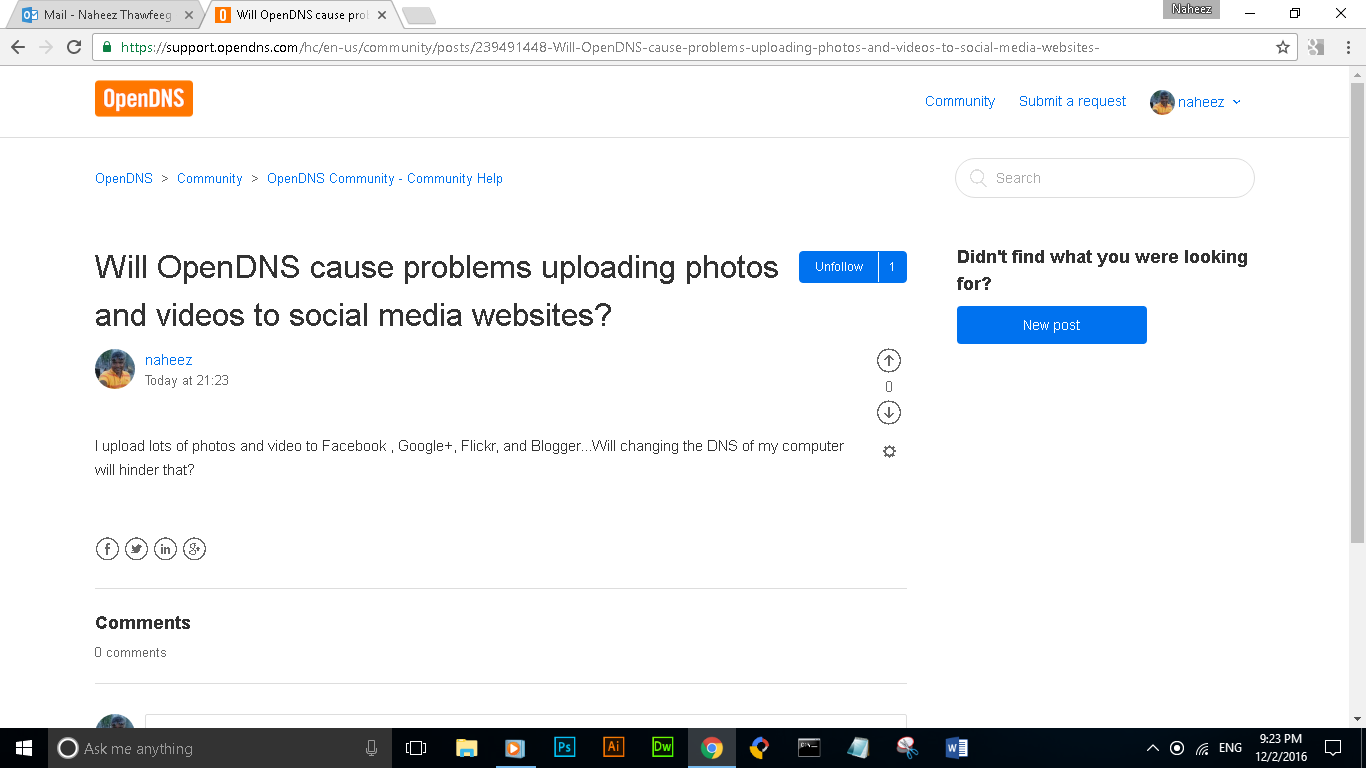This screenshot has width=1366, height=768.
Task: Launch Photoshop from the taskbar
Action: tap(564, 748)
